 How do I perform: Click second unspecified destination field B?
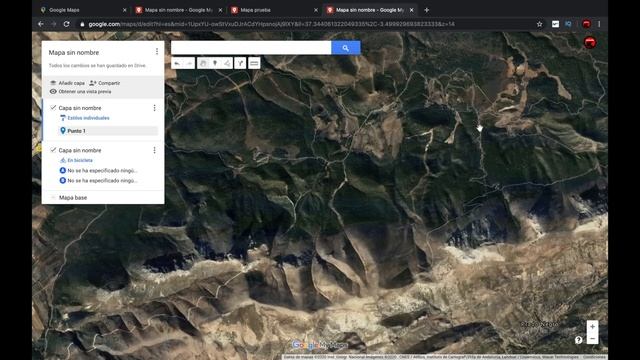pyautogui.click(x=102, y=180)
